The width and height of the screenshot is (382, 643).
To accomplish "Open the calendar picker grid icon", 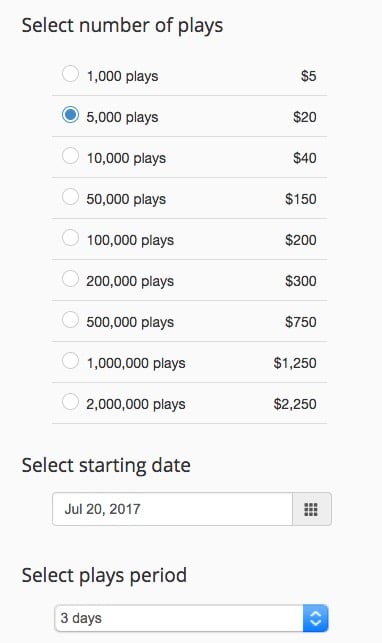I will (311, 509).
